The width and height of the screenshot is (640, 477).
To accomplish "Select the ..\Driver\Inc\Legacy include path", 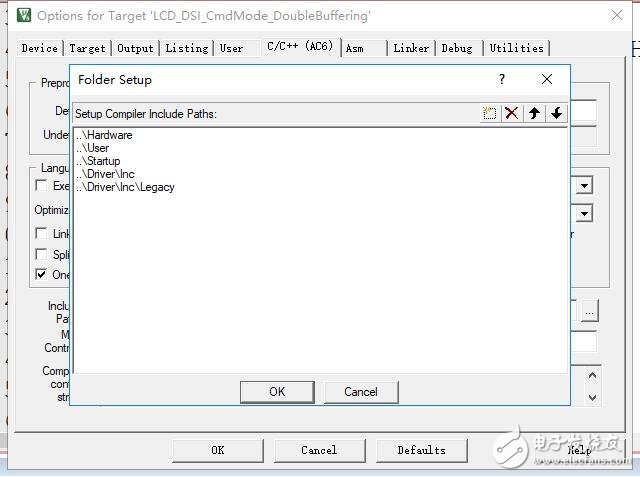I will [125, 187].
